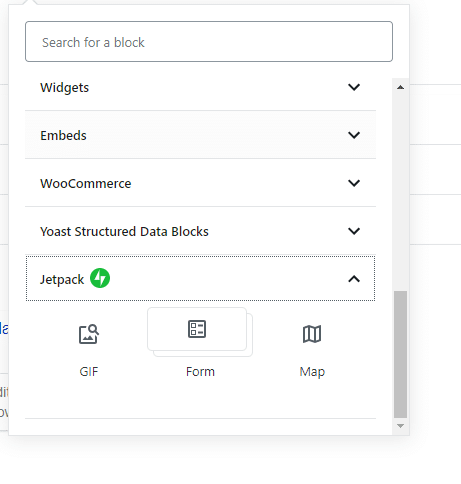Expand the Widgets section chevron
The image size is (461, 484).
(354, 87)
